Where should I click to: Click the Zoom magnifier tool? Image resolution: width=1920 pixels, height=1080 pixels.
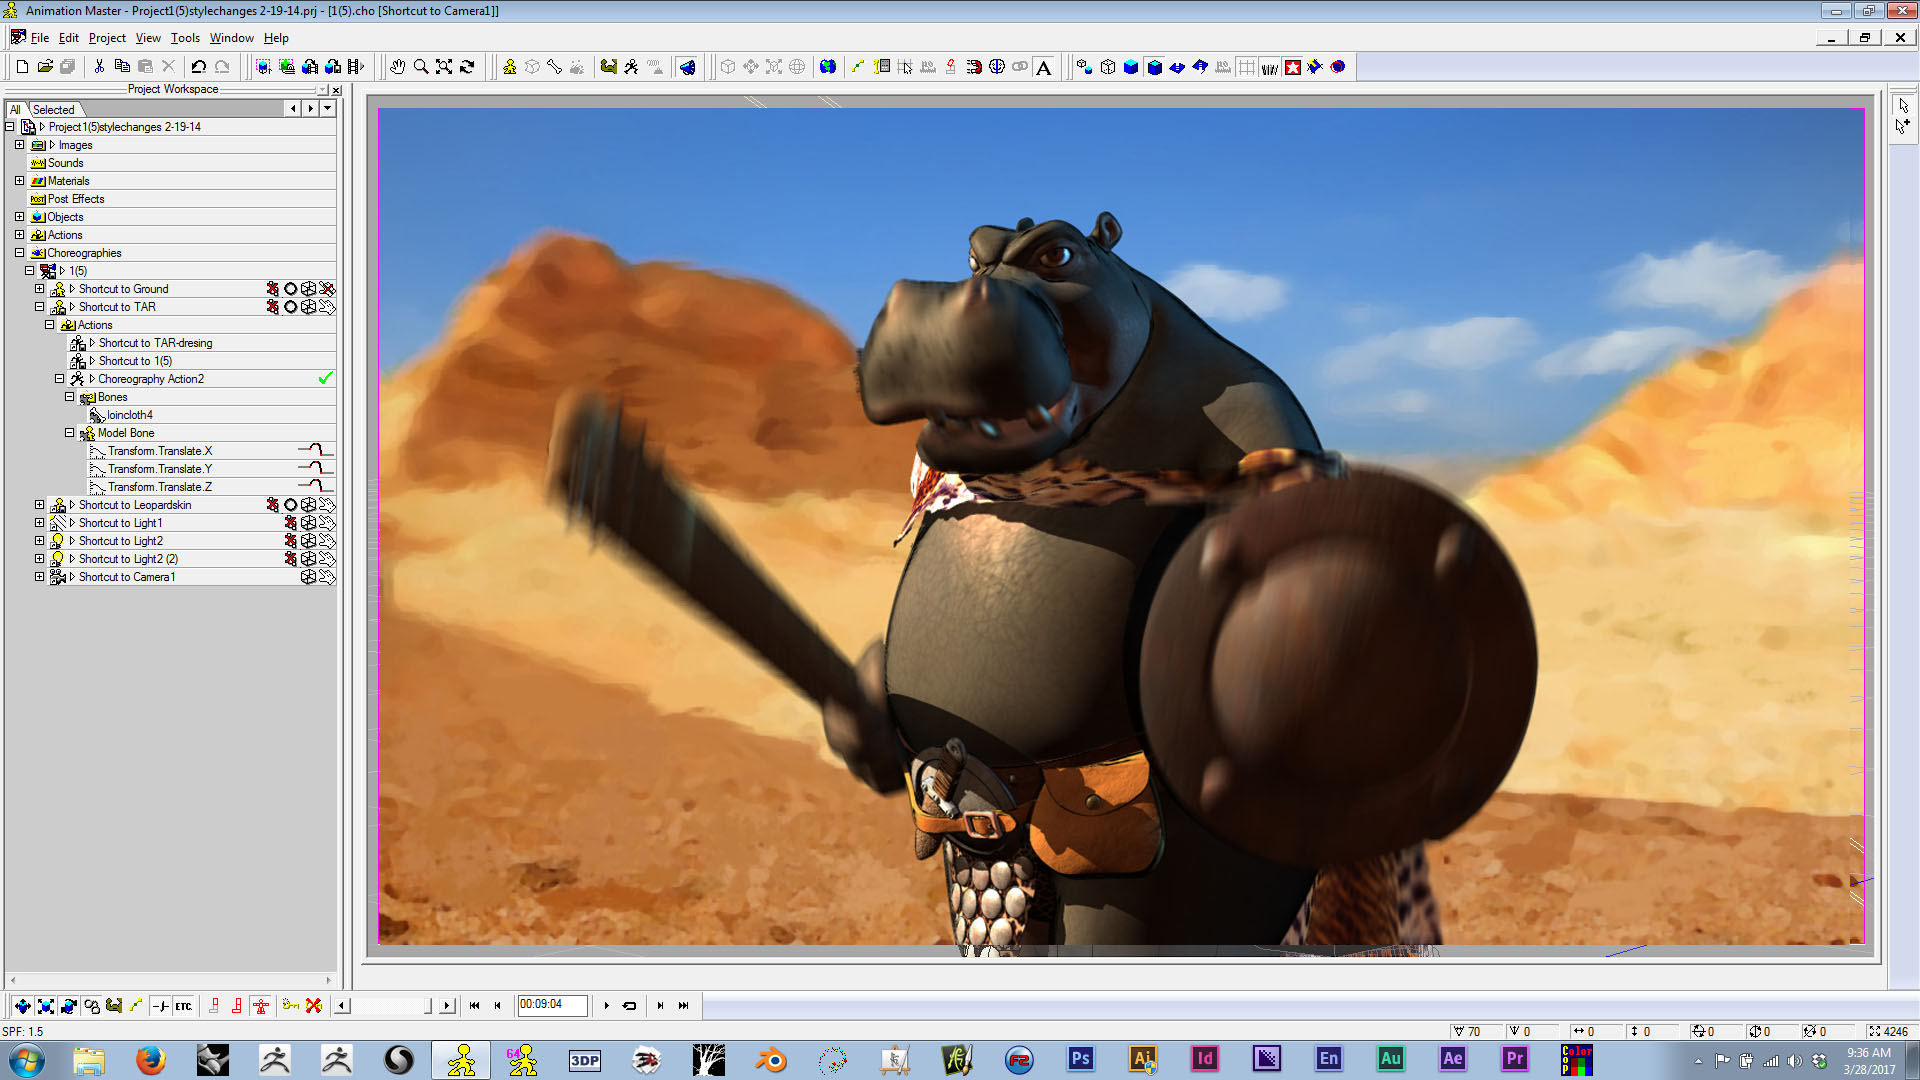[x=421, y=67]
